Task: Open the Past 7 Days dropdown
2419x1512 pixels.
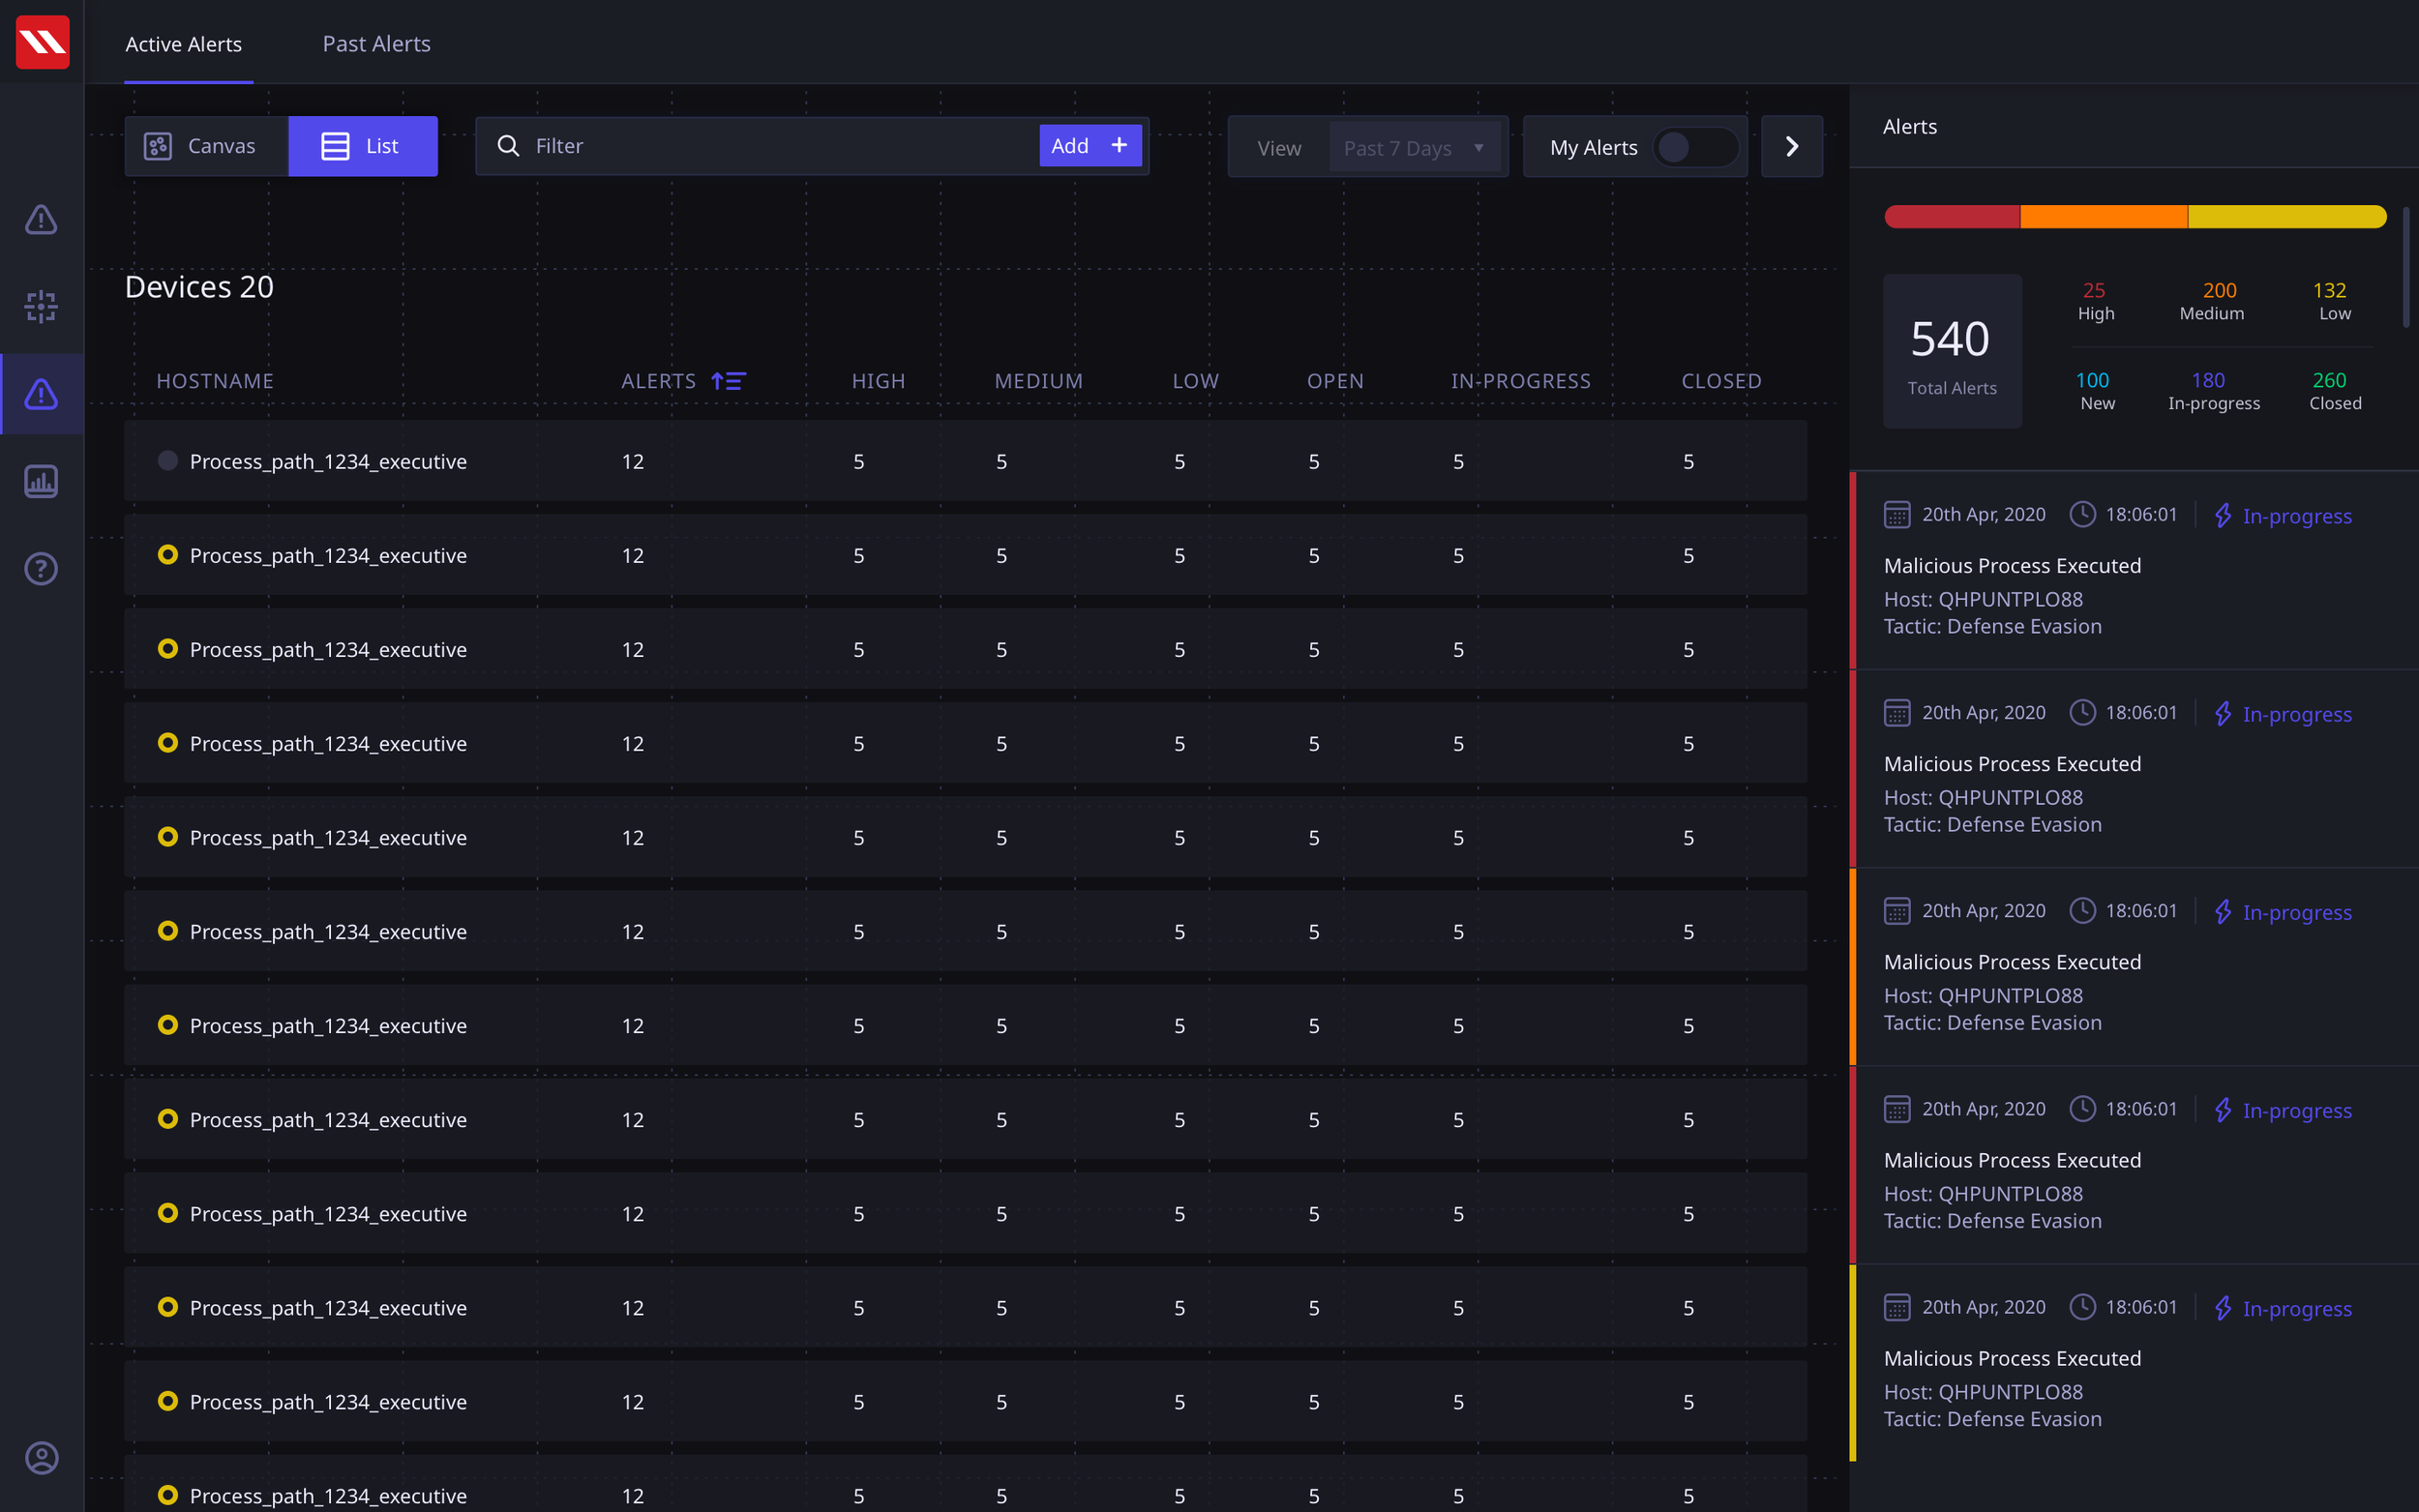Action: tap(1414, 148)
